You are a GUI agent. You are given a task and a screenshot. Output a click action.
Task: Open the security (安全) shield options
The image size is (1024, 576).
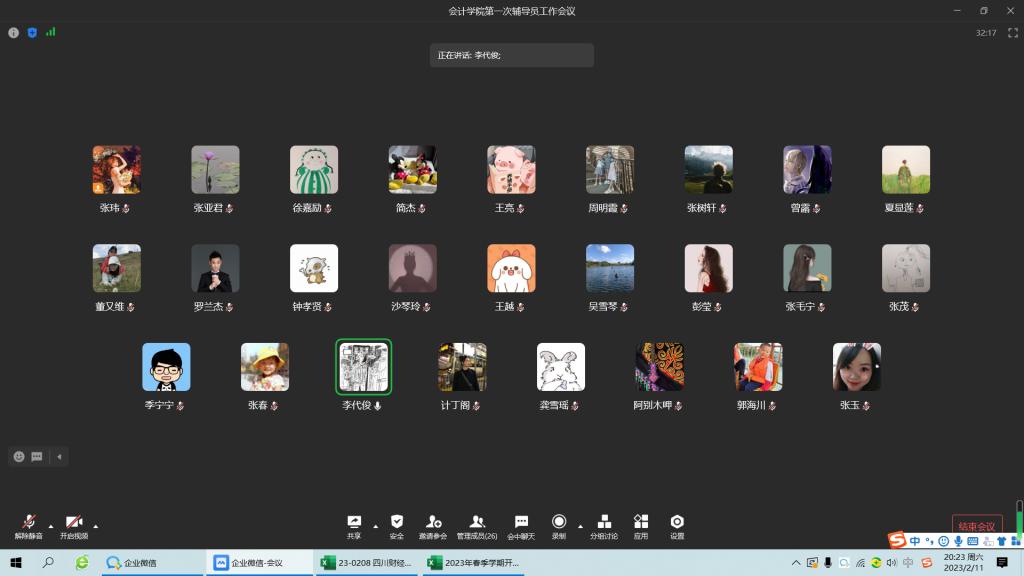pyautogui.click(x=397, y=522)
